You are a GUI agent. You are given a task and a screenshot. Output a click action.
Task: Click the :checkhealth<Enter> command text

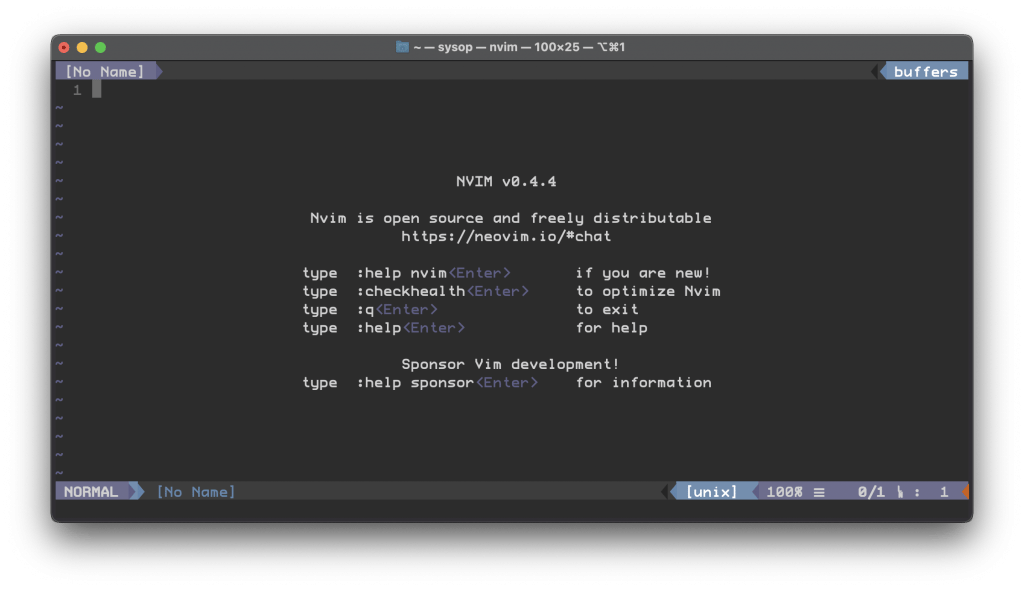(443, 291)
